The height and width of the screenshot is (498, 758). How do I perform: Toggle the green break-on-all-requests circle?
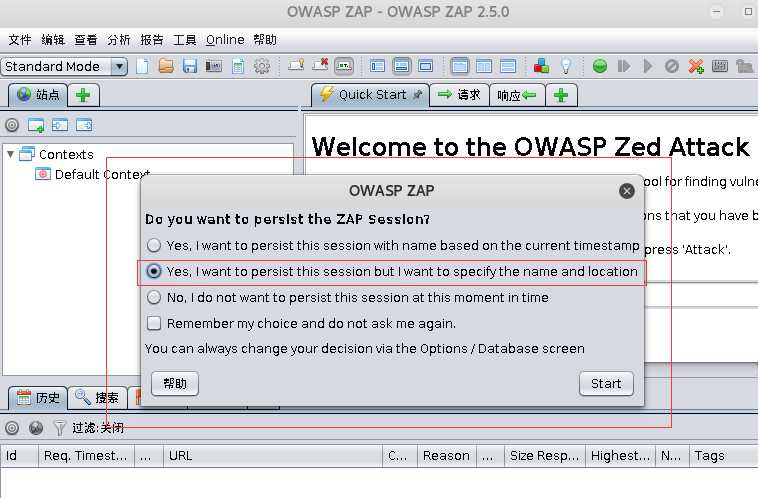tap(600, 66)
